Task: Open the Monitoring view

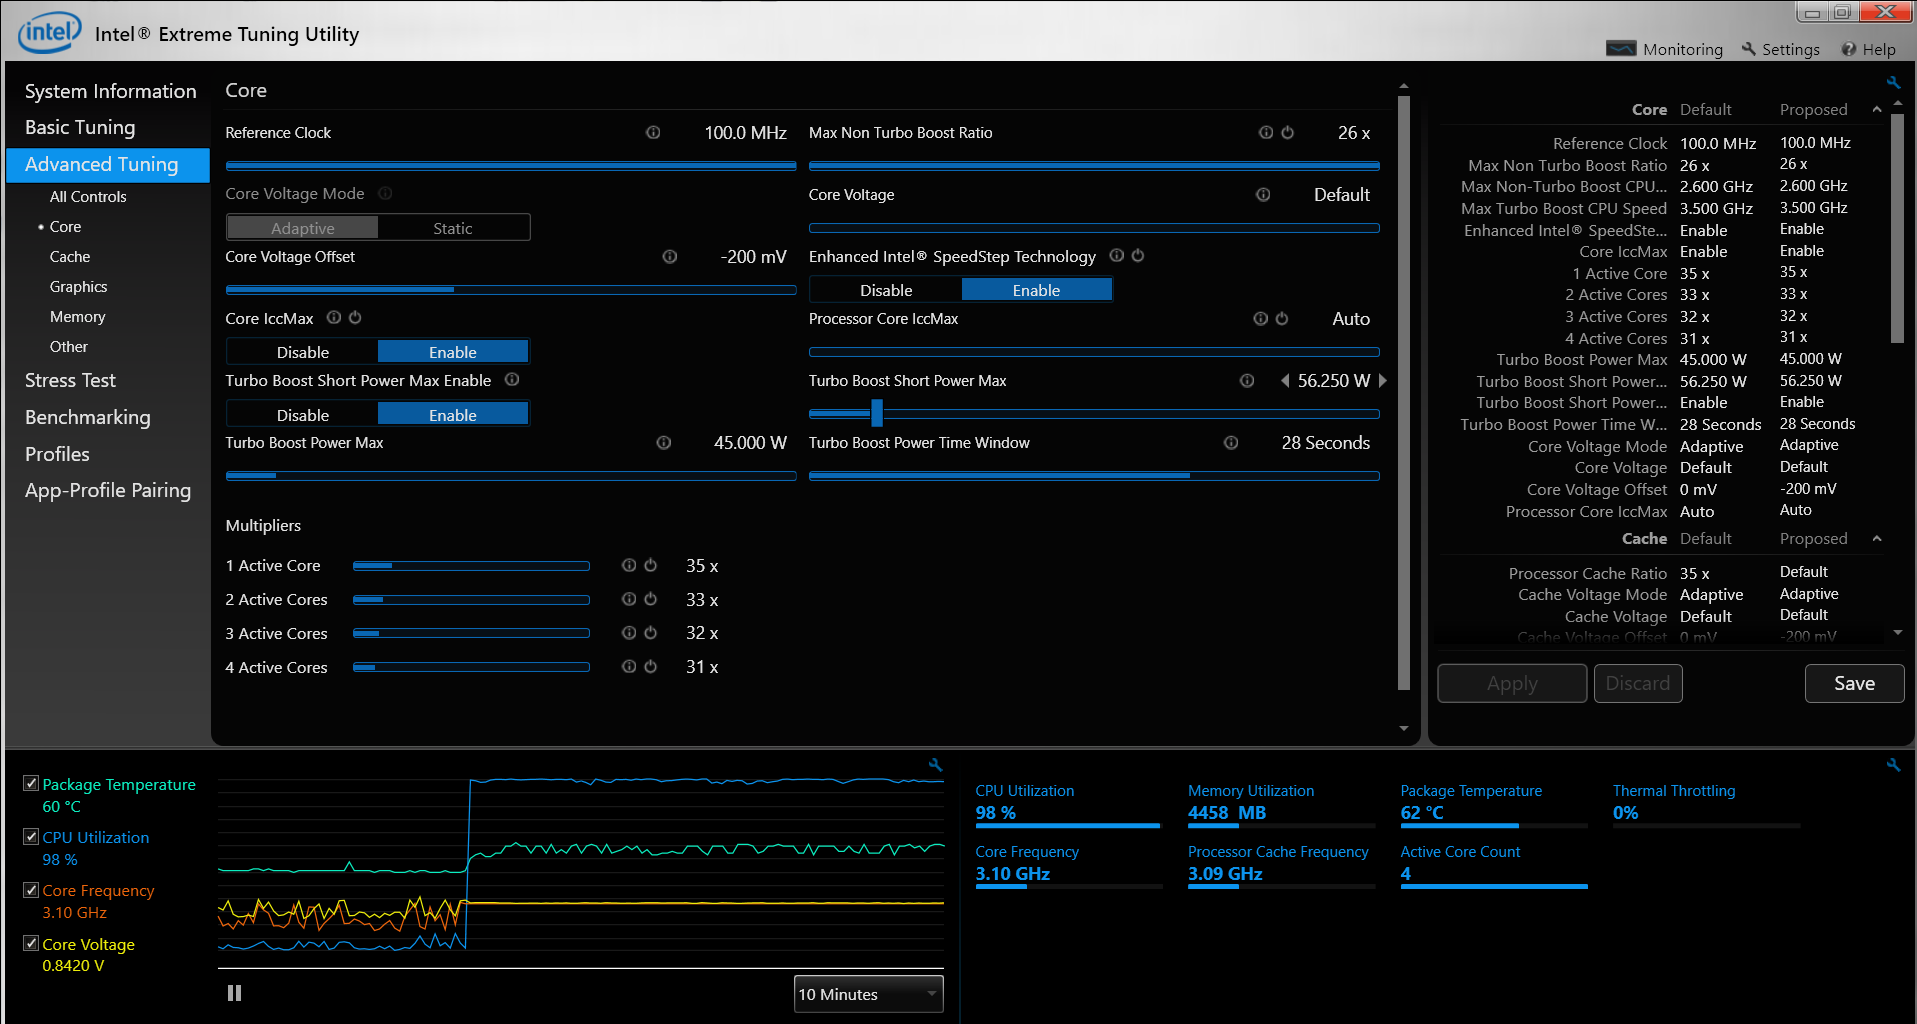Action: (x=1665, y=49)
